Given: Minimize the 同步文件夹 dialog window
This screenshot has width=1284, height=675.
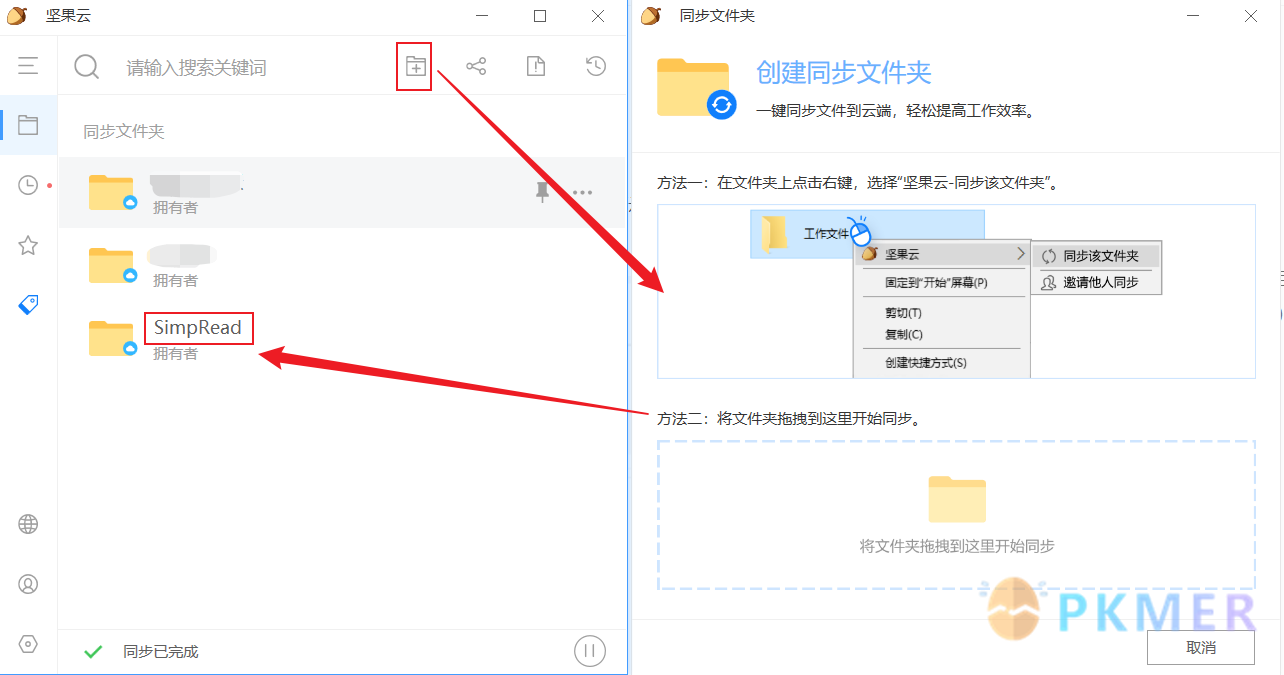Looking at the screenshot, I should click(1195, 16).
